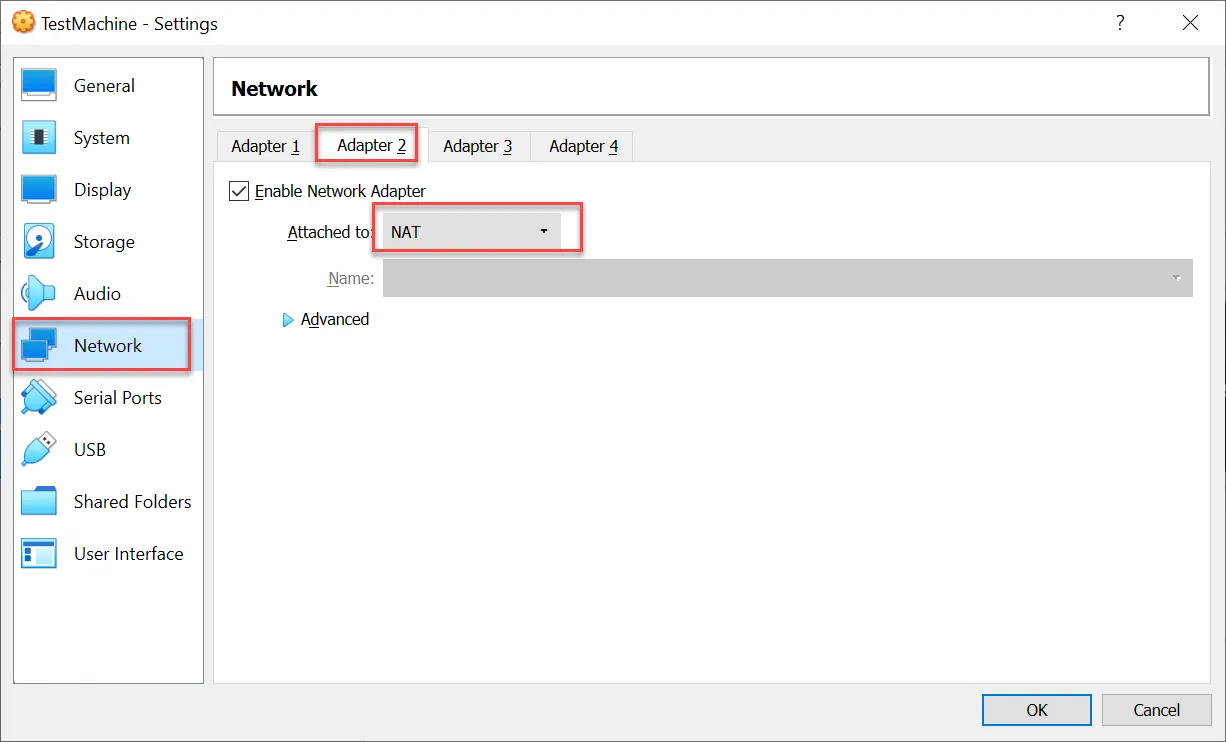Open the greyed Name combo box
Viewport: 1226px width, 742px height.
coord(788,278)
